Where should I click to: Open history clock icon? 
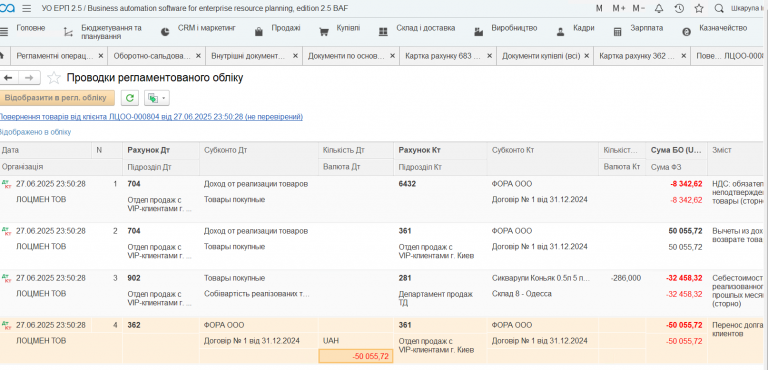(679, 8)
